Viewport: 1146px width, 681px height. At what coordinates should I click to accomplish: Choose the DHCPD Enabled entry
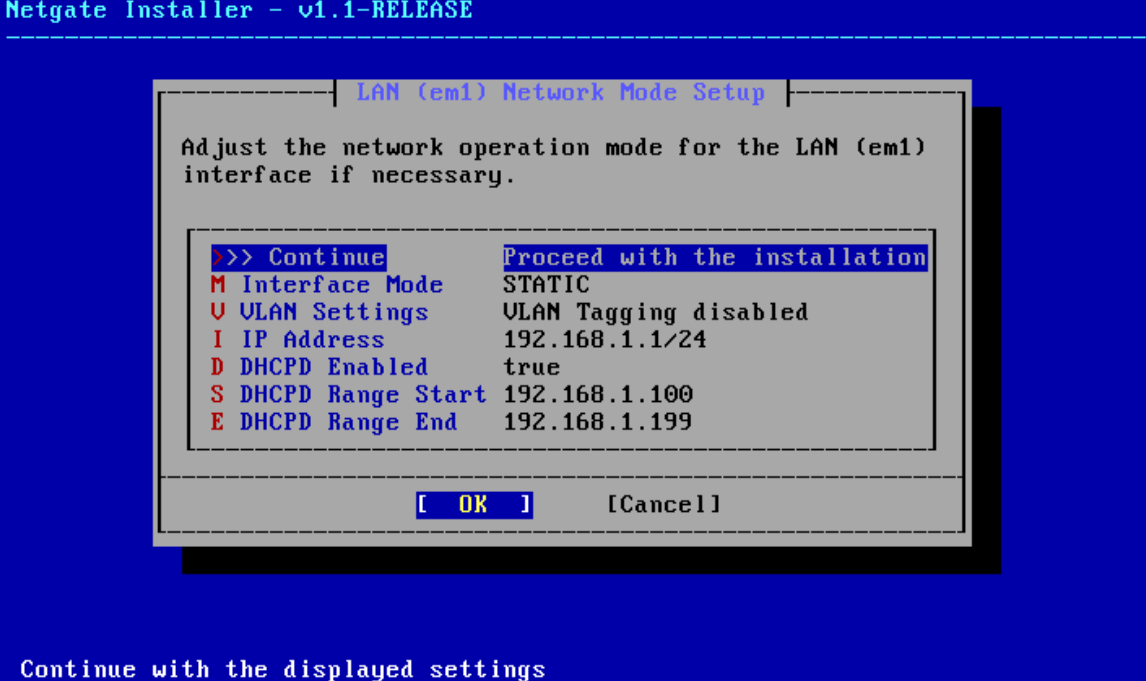[319, 367]
